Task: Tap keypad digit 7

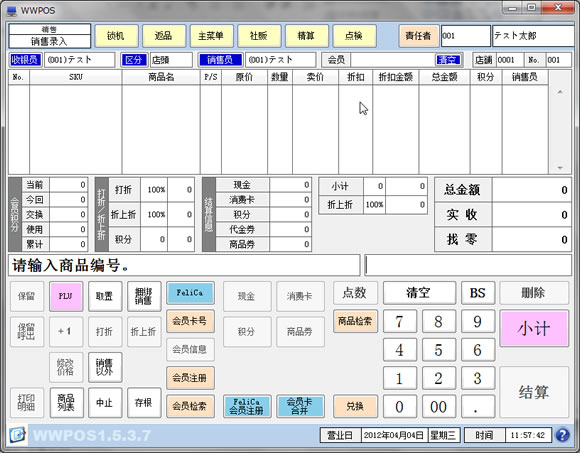Action: (399, 321)
